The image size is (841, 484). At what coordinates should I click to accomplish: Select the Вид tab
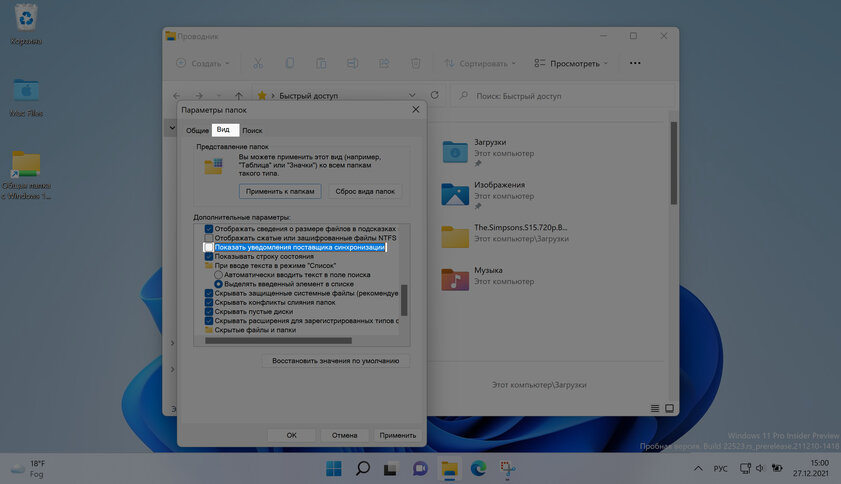[224, 130]
